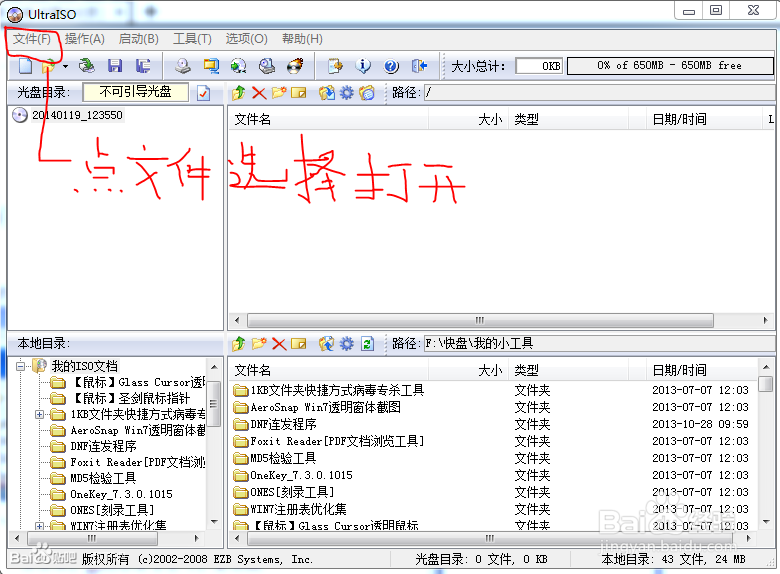Click the Save floppy disk icon
Viewport: 780px width, 574px height.
pos(115,66)
